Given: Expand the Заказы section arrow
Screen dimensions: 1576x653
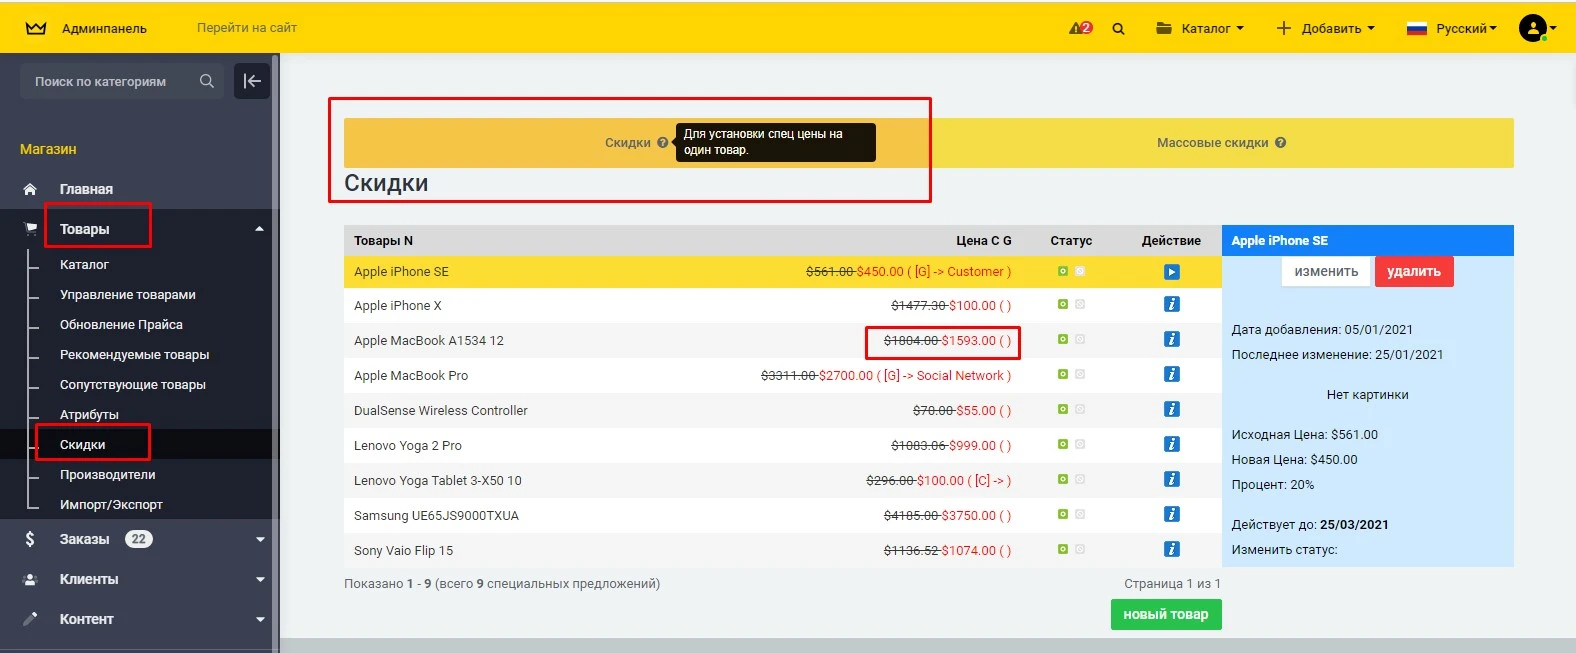Looking at the screenshot, I should point(260,539).
